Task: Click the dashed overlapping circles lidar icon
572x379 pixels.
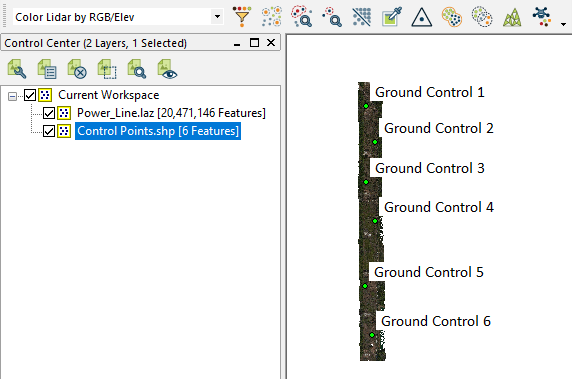Action: [x=482, y=17]
